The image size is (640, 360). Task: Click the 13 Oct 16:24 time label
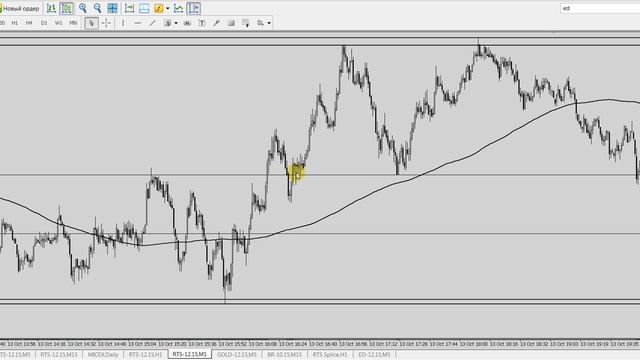coord(293,344)
